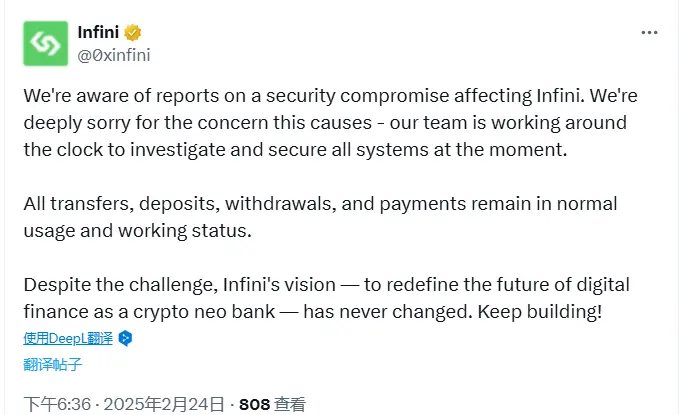Click "All transfers, deposits, withdrawals" text

tap(163, 204)
